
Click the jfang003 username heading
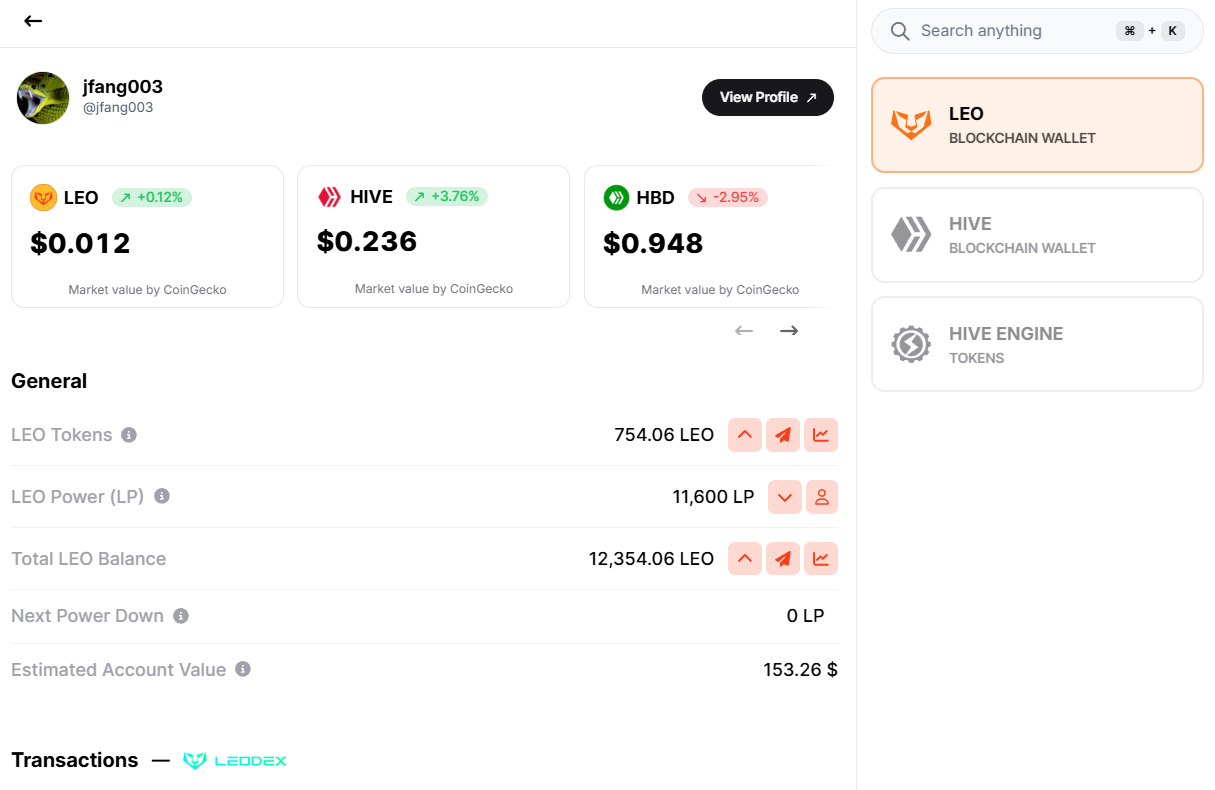click(123, 86)
